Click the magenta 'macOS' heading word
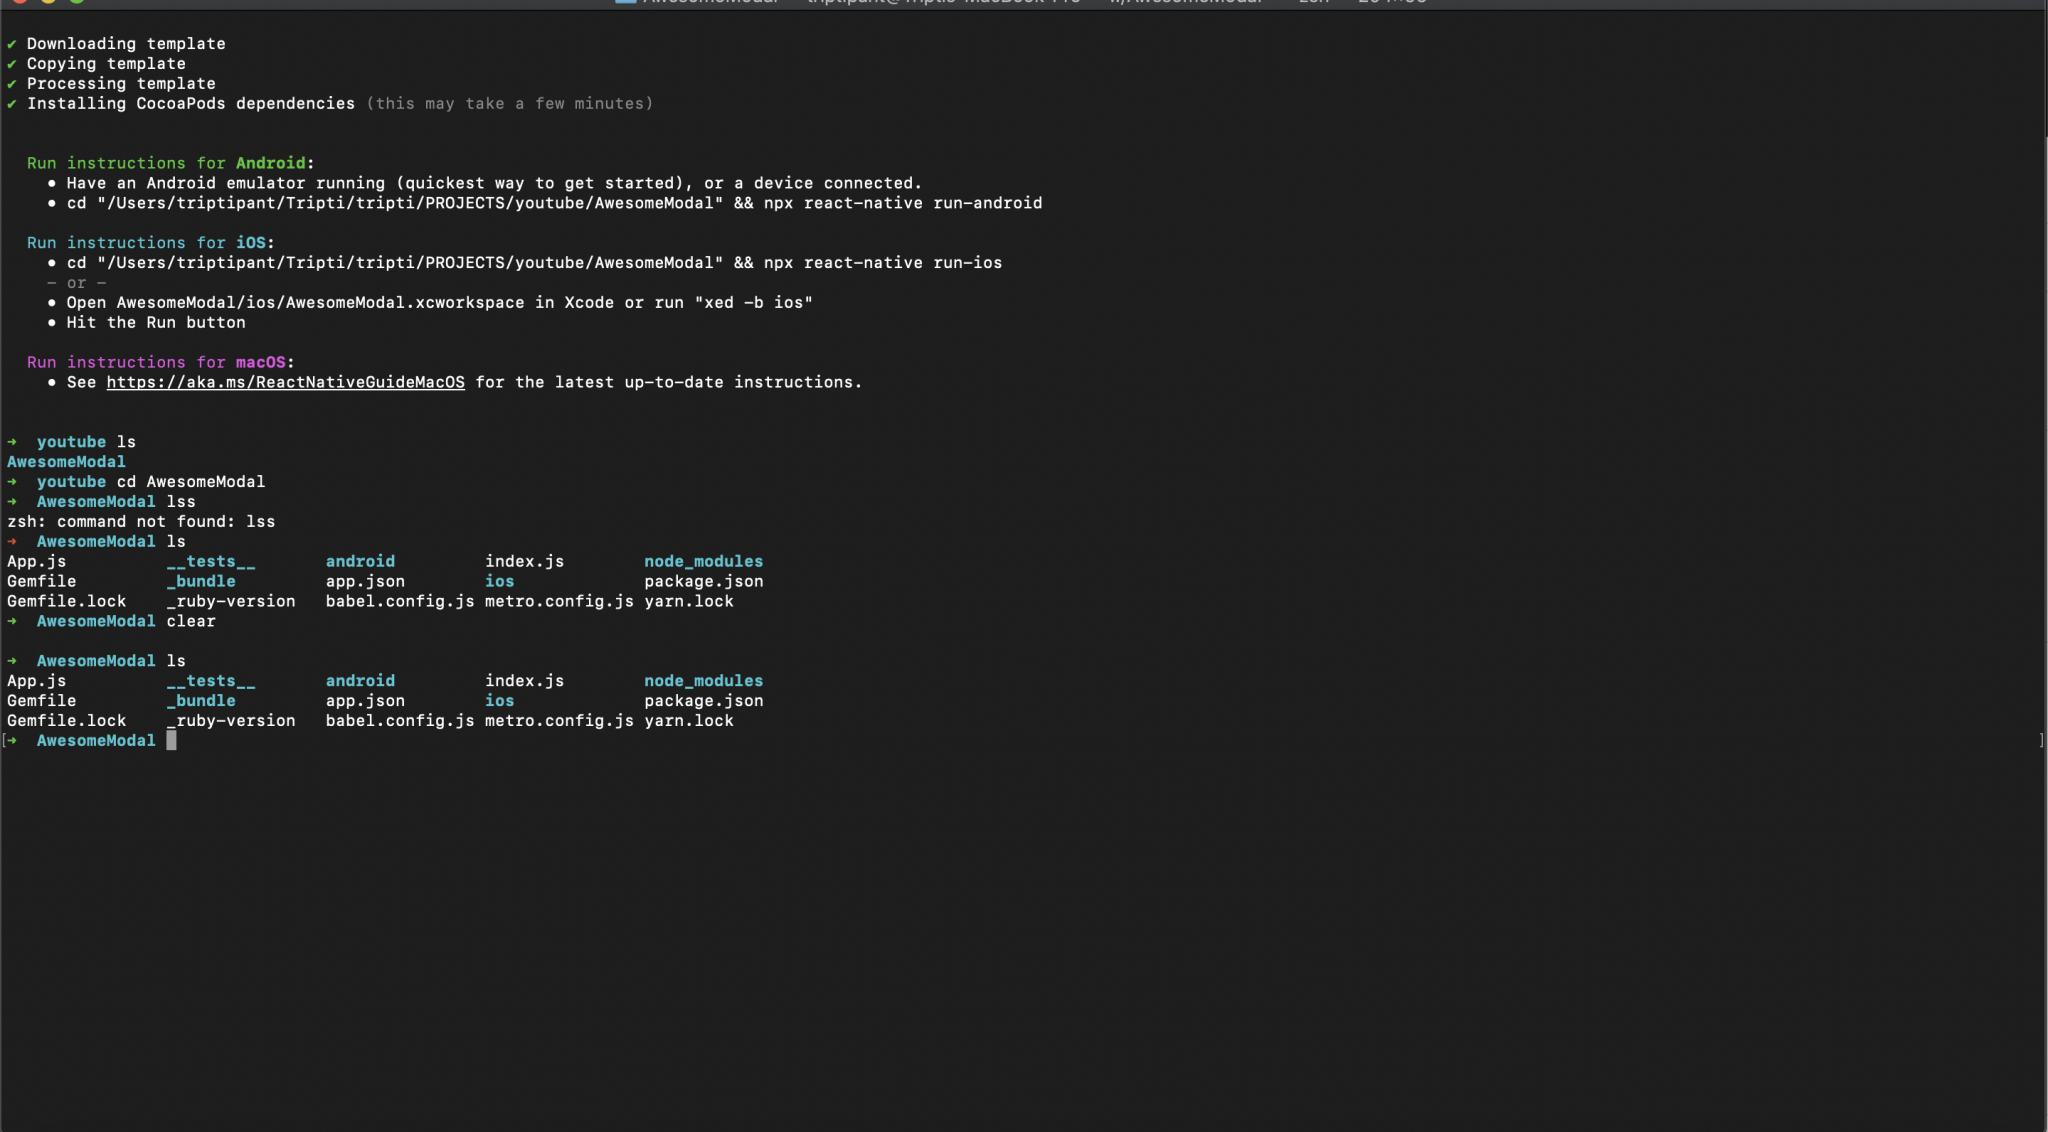2048x1132 pixels. click(x=260, y=362)
